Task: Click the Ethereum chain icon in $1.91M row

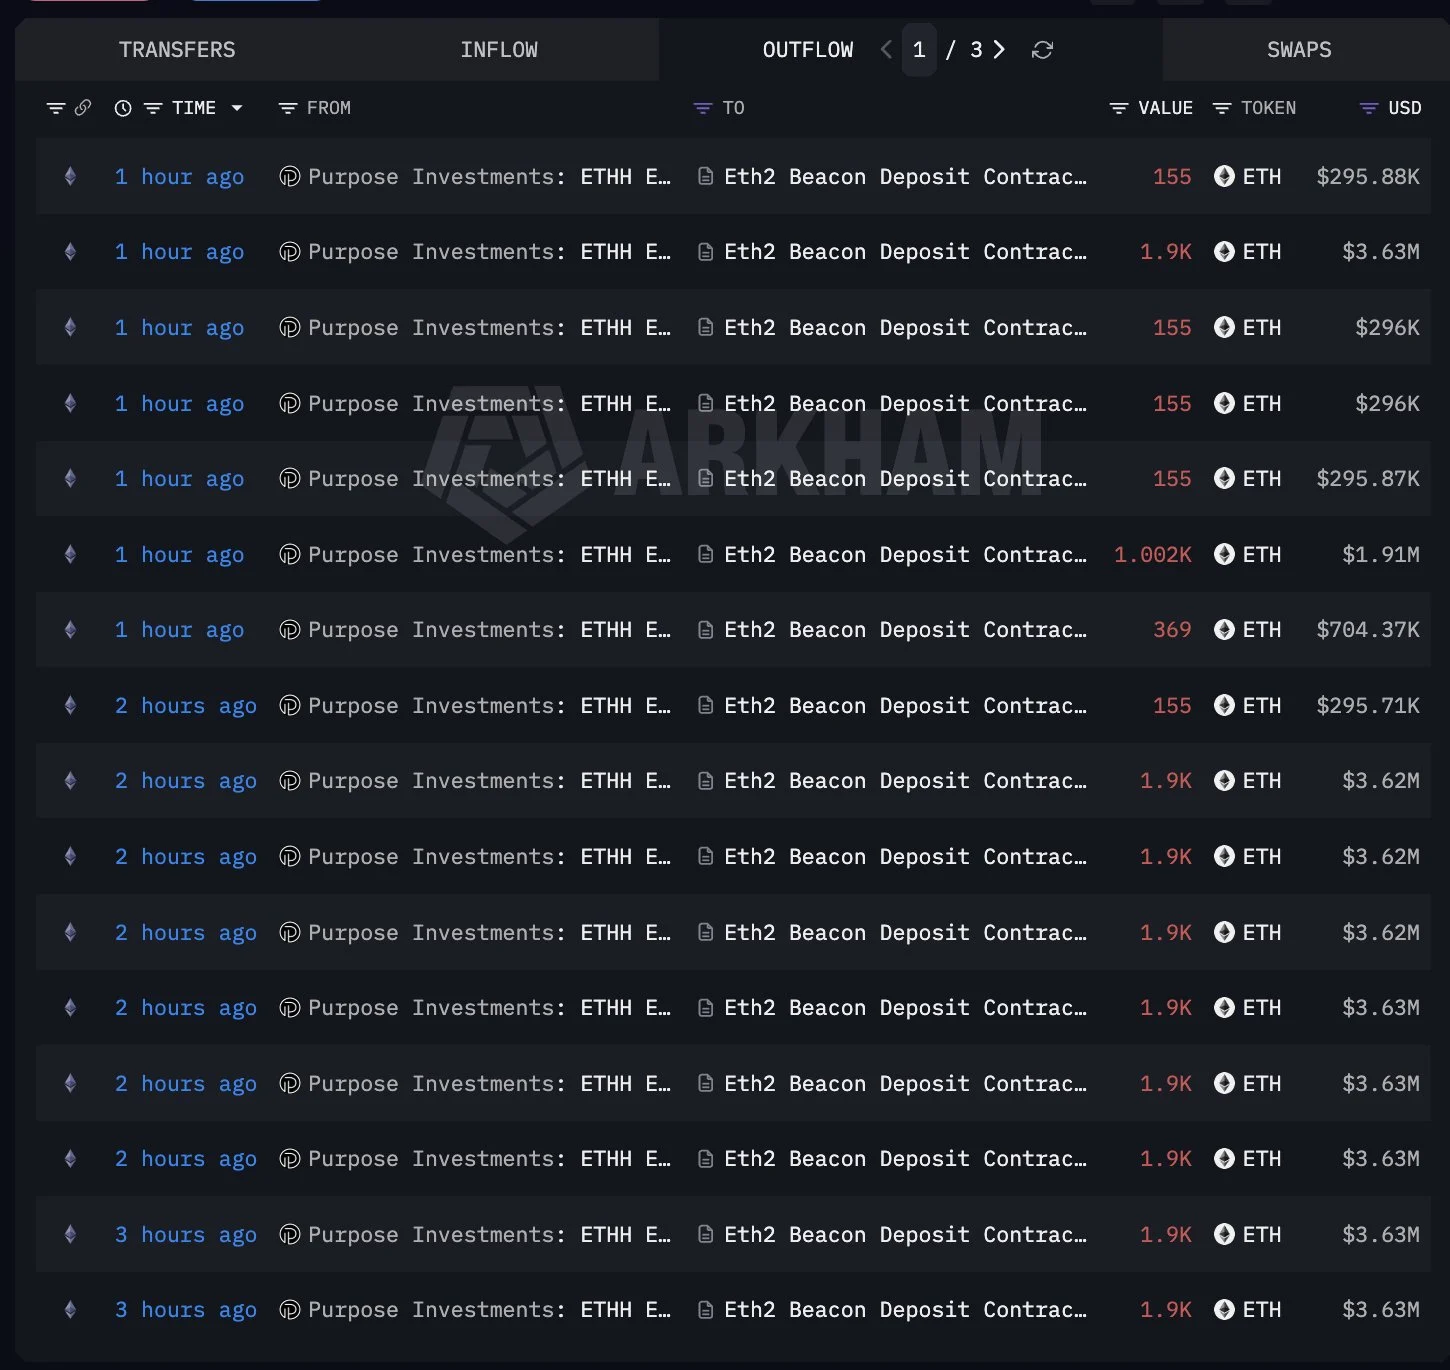Action: 70,555
